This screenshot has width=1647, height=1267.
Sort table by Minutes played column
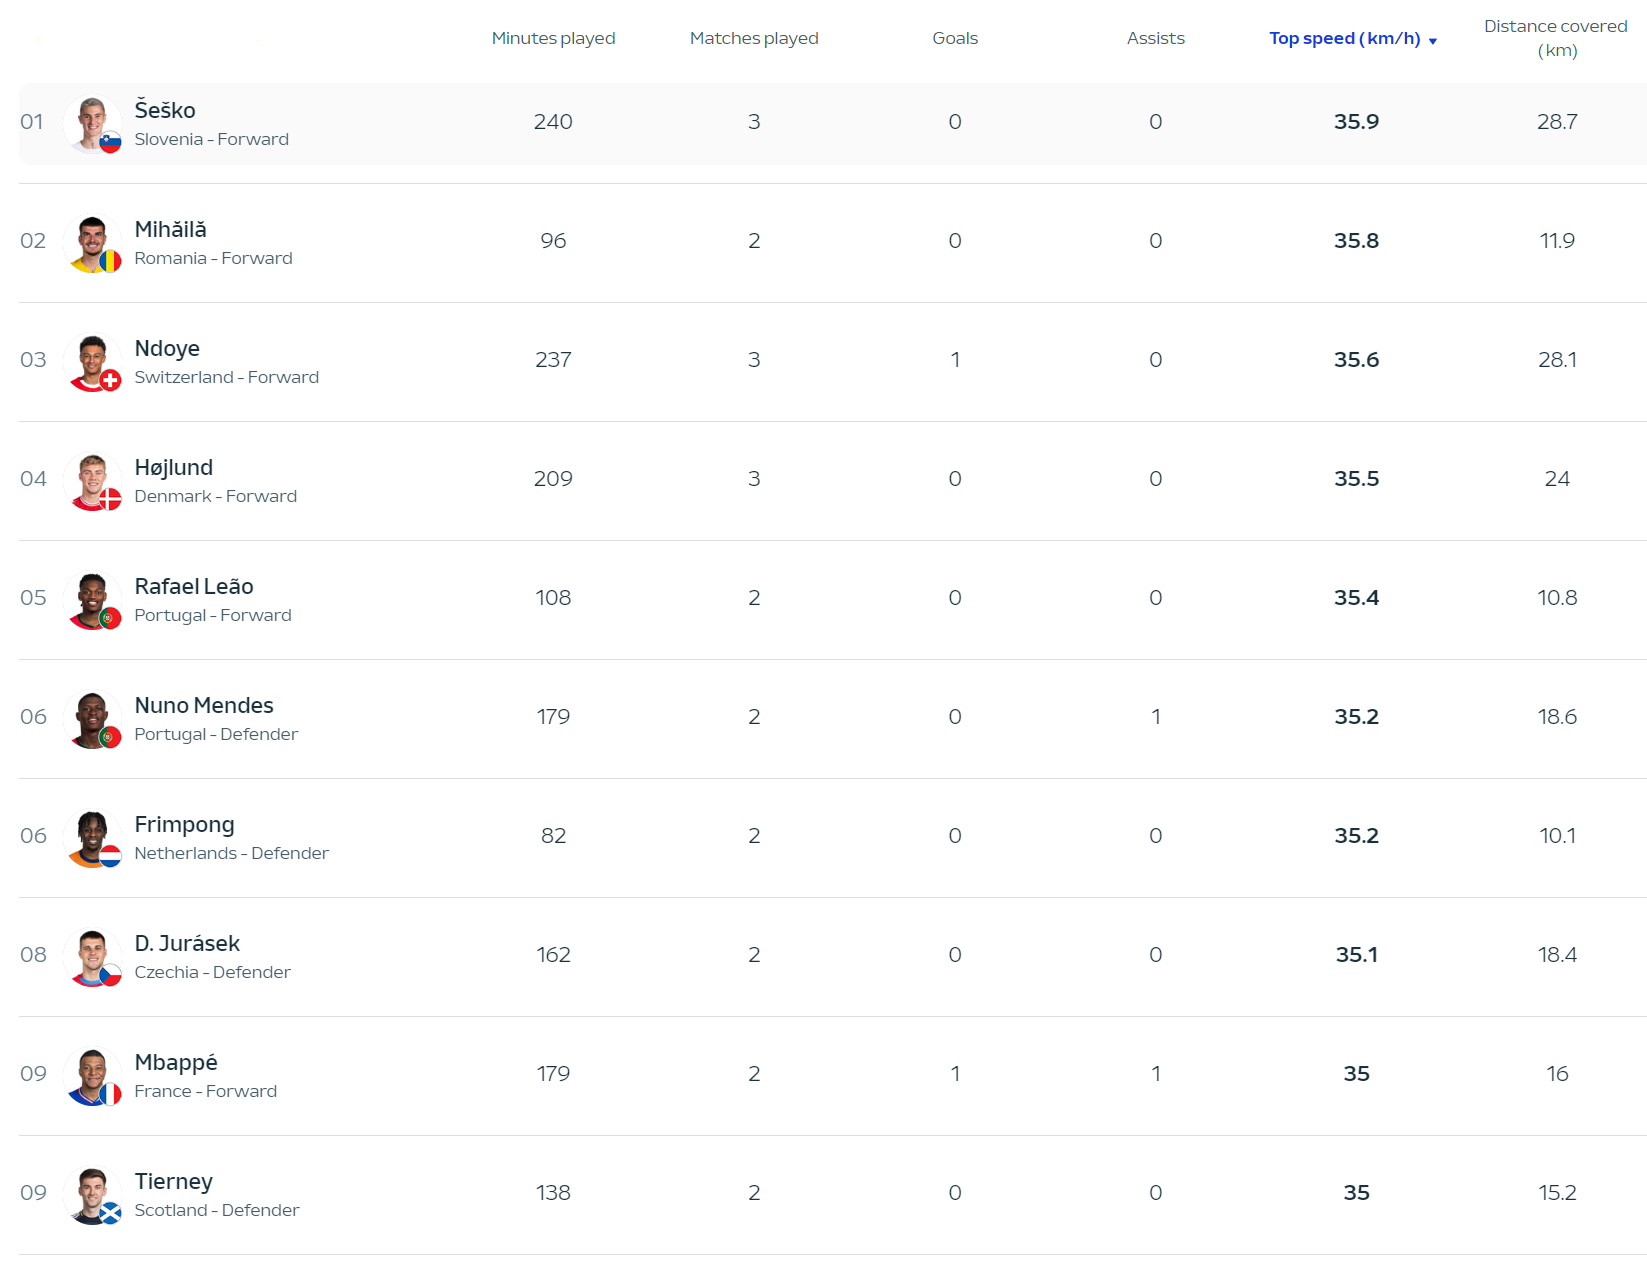[x=553, y=38]
